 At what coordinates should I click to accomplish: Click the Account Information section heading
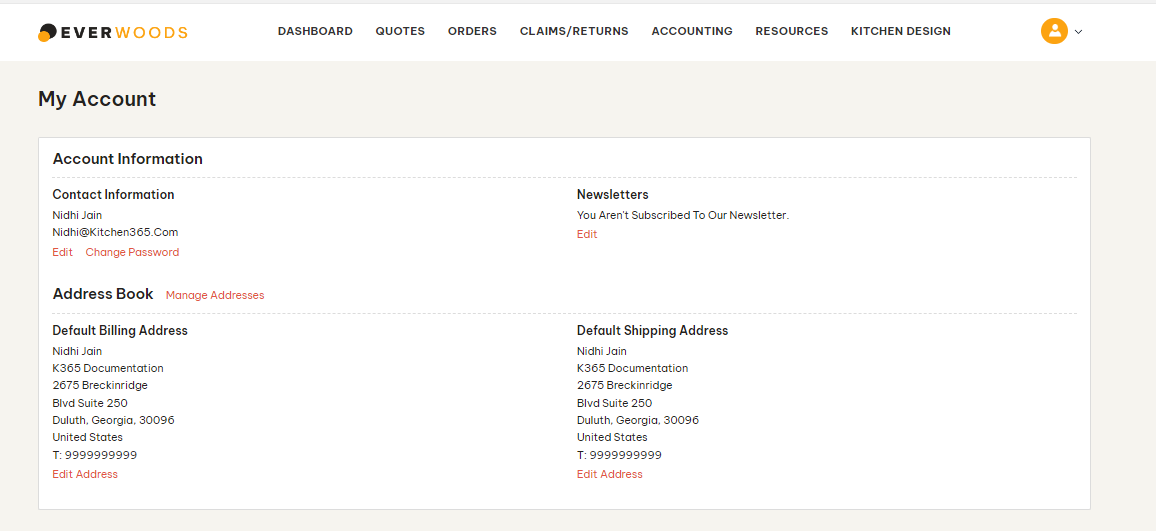(127, 159)
